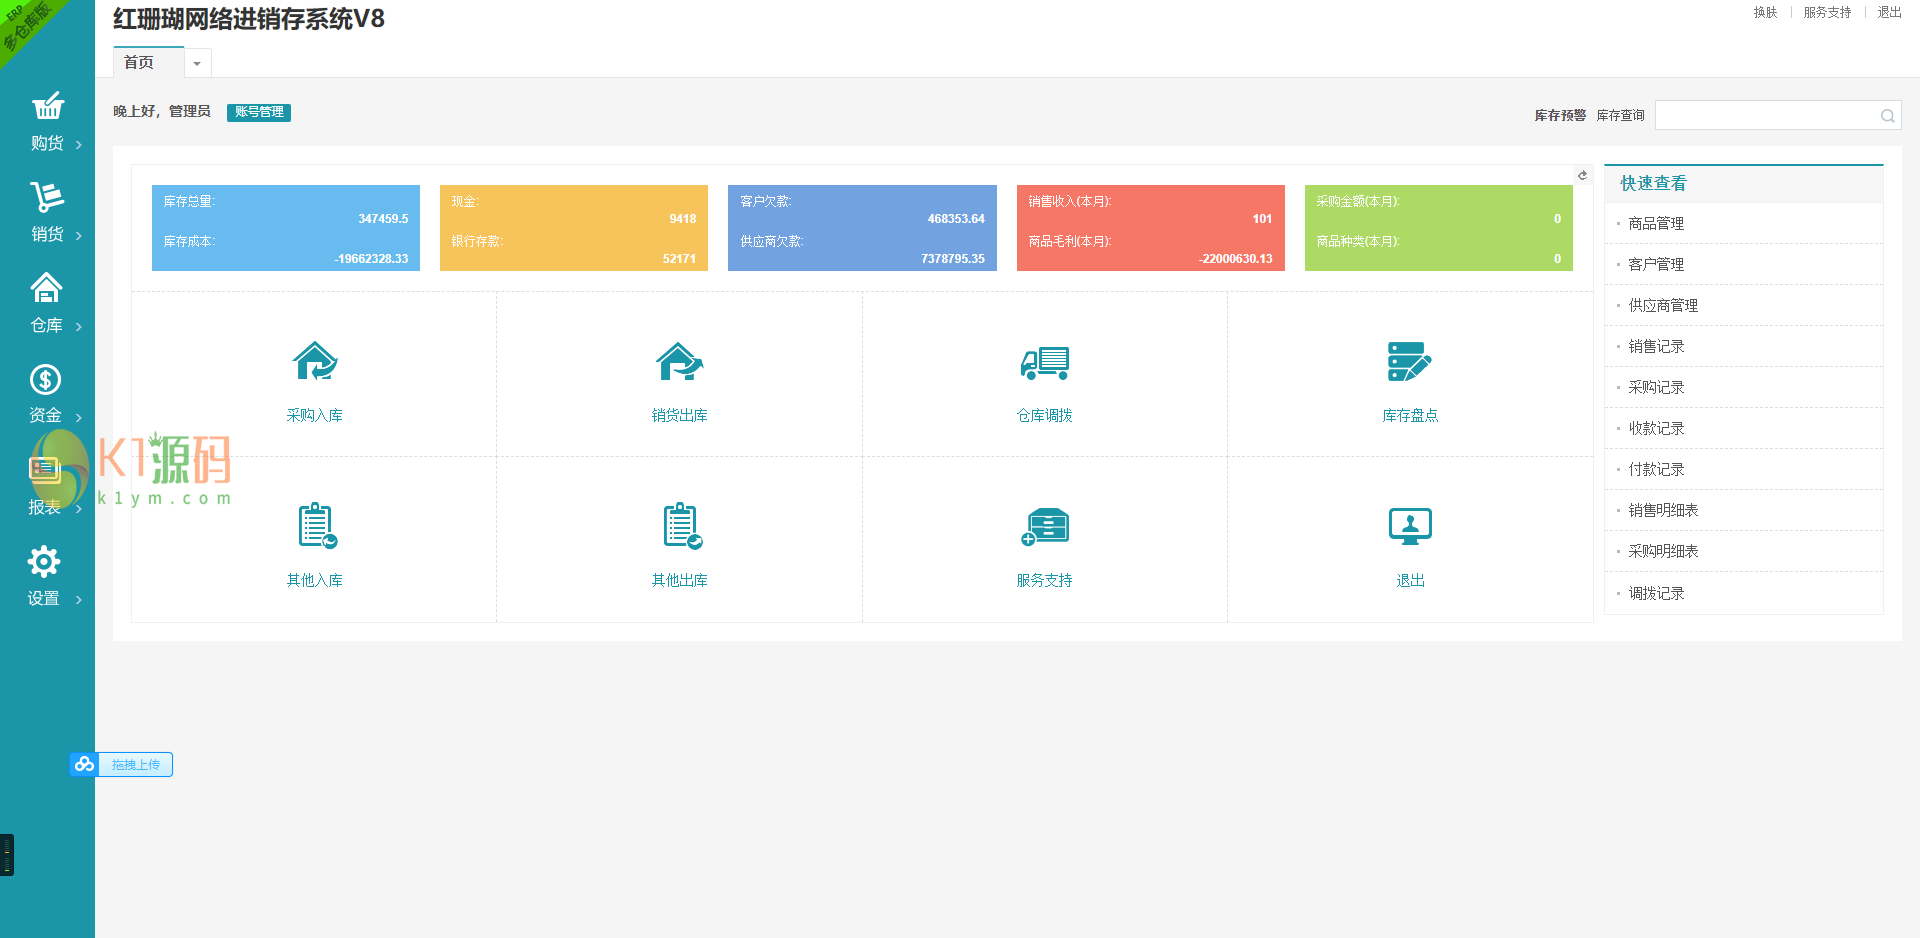Click the 其他出库 text label

680,581
